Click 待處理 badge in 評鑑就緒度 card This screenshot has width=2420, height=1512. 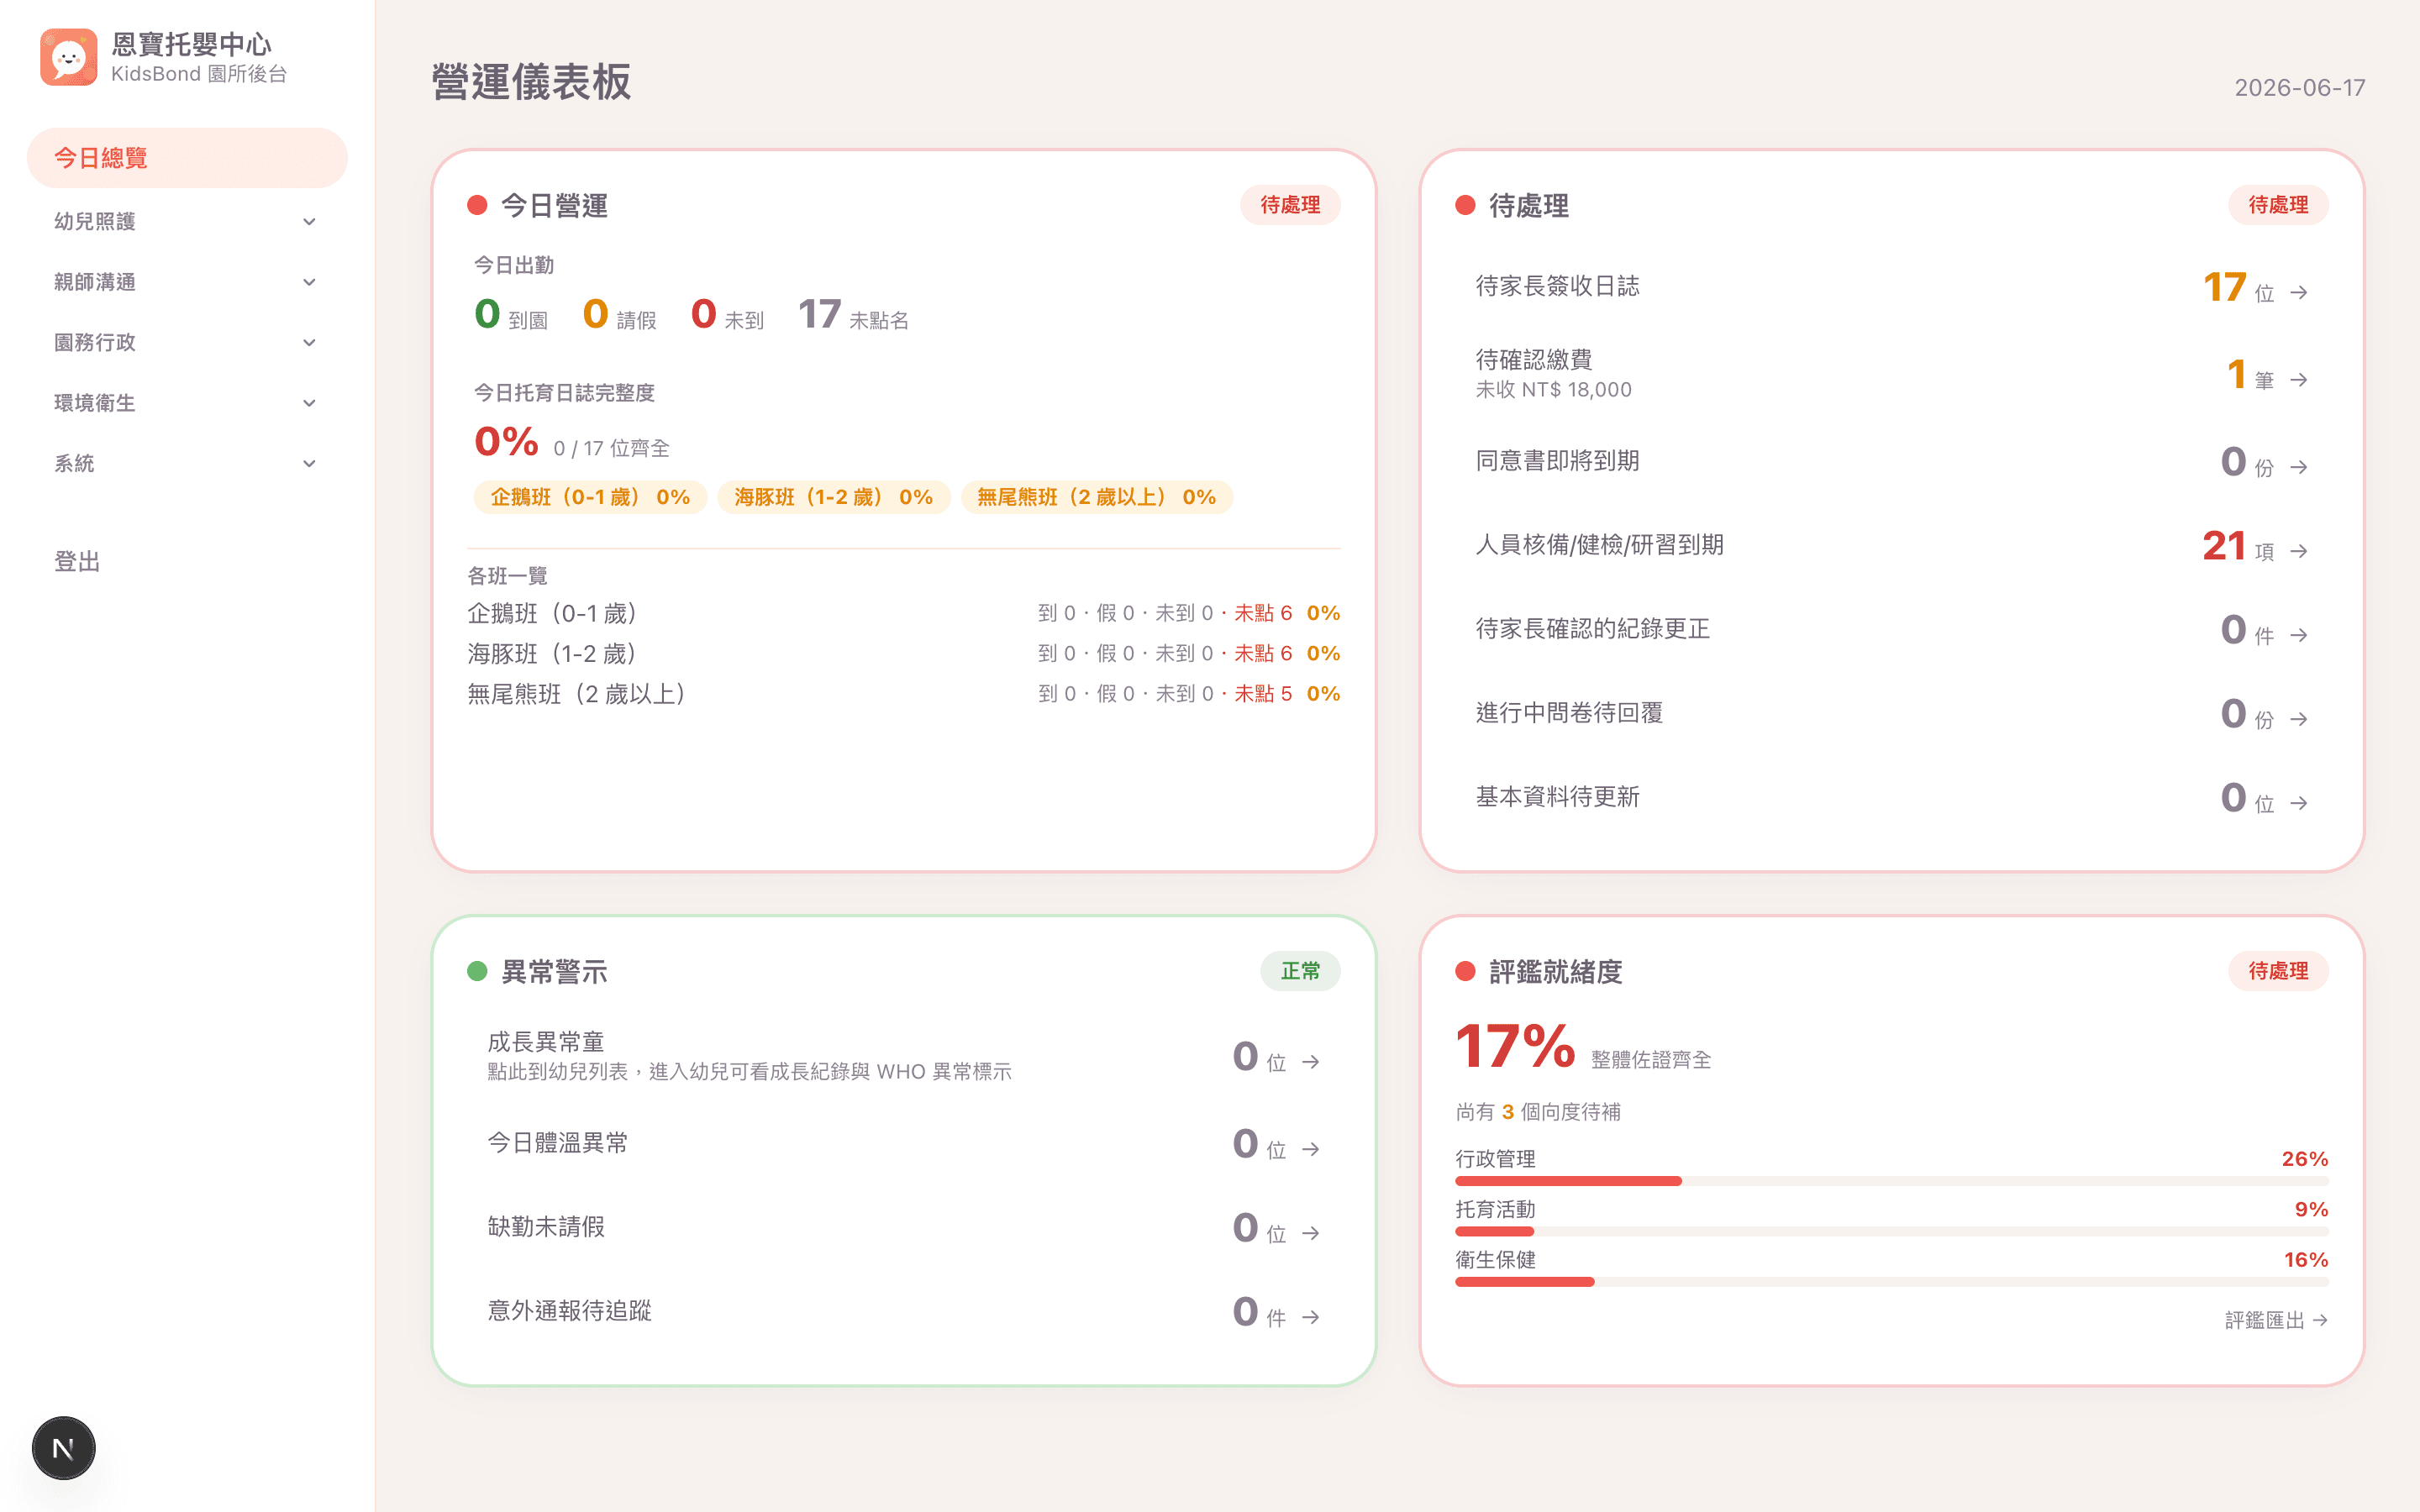pyautogui.click(x=2278, y=971)
